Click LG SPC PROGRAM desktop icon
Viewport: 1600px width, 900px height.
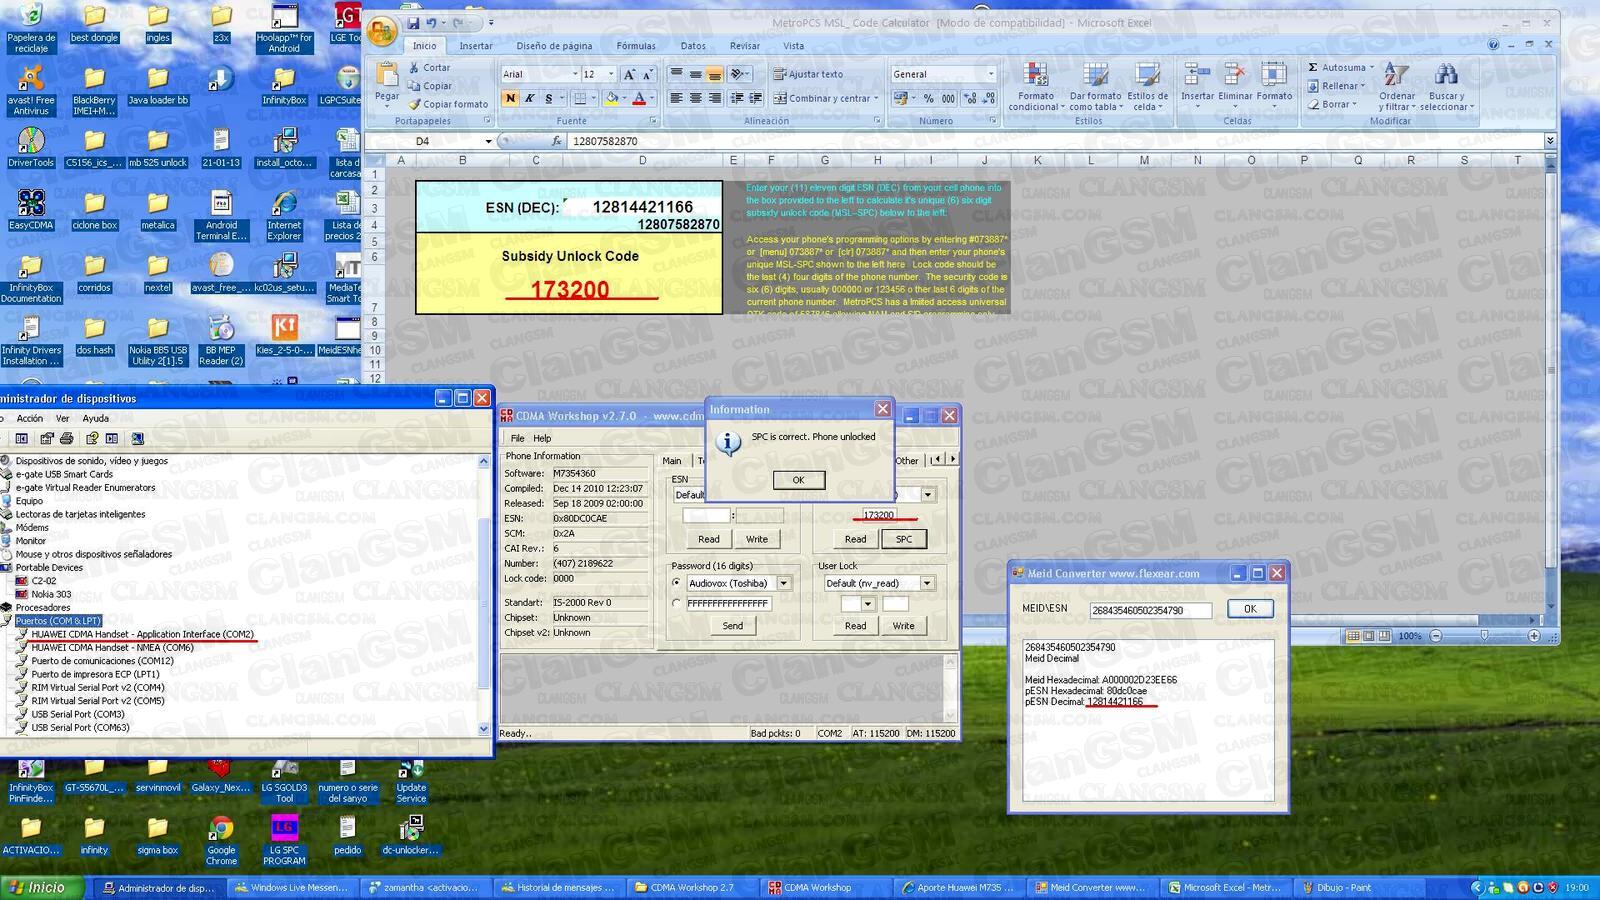(284, 840)
